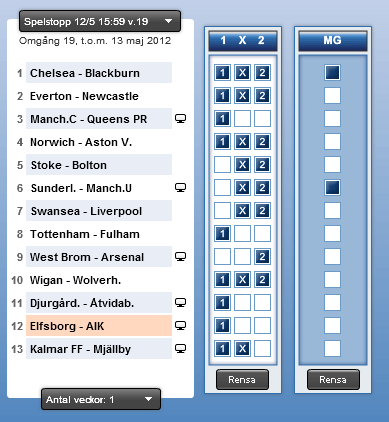Viewport: 389px width, 422px height.
Task: Deselect the X pick for Chelsea - Blackburn
Action: (x=242, y=73)
